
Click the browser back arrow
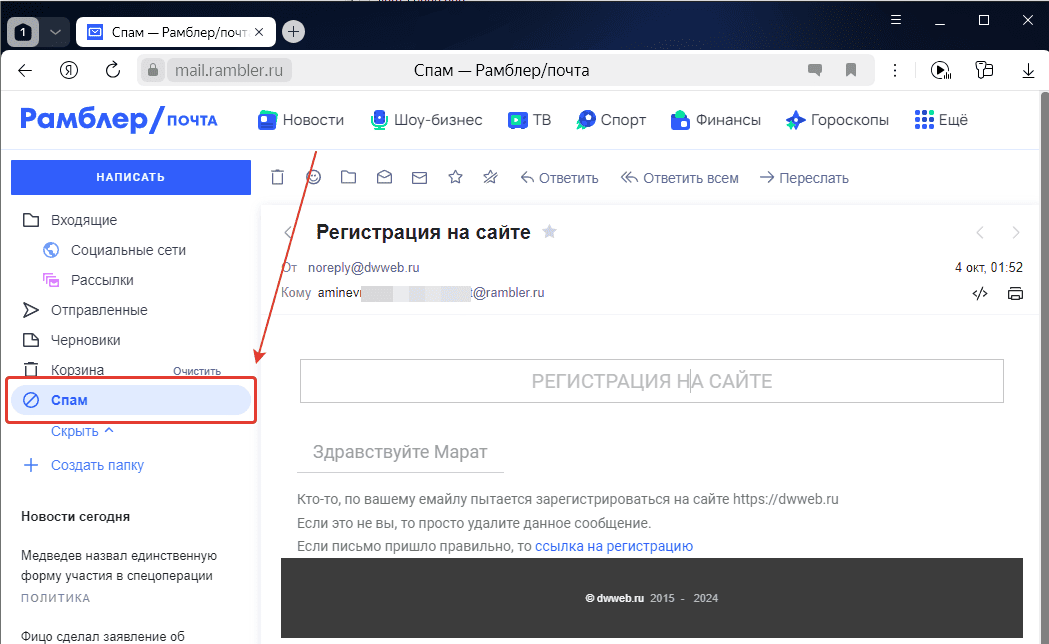(x=25, y=70)
